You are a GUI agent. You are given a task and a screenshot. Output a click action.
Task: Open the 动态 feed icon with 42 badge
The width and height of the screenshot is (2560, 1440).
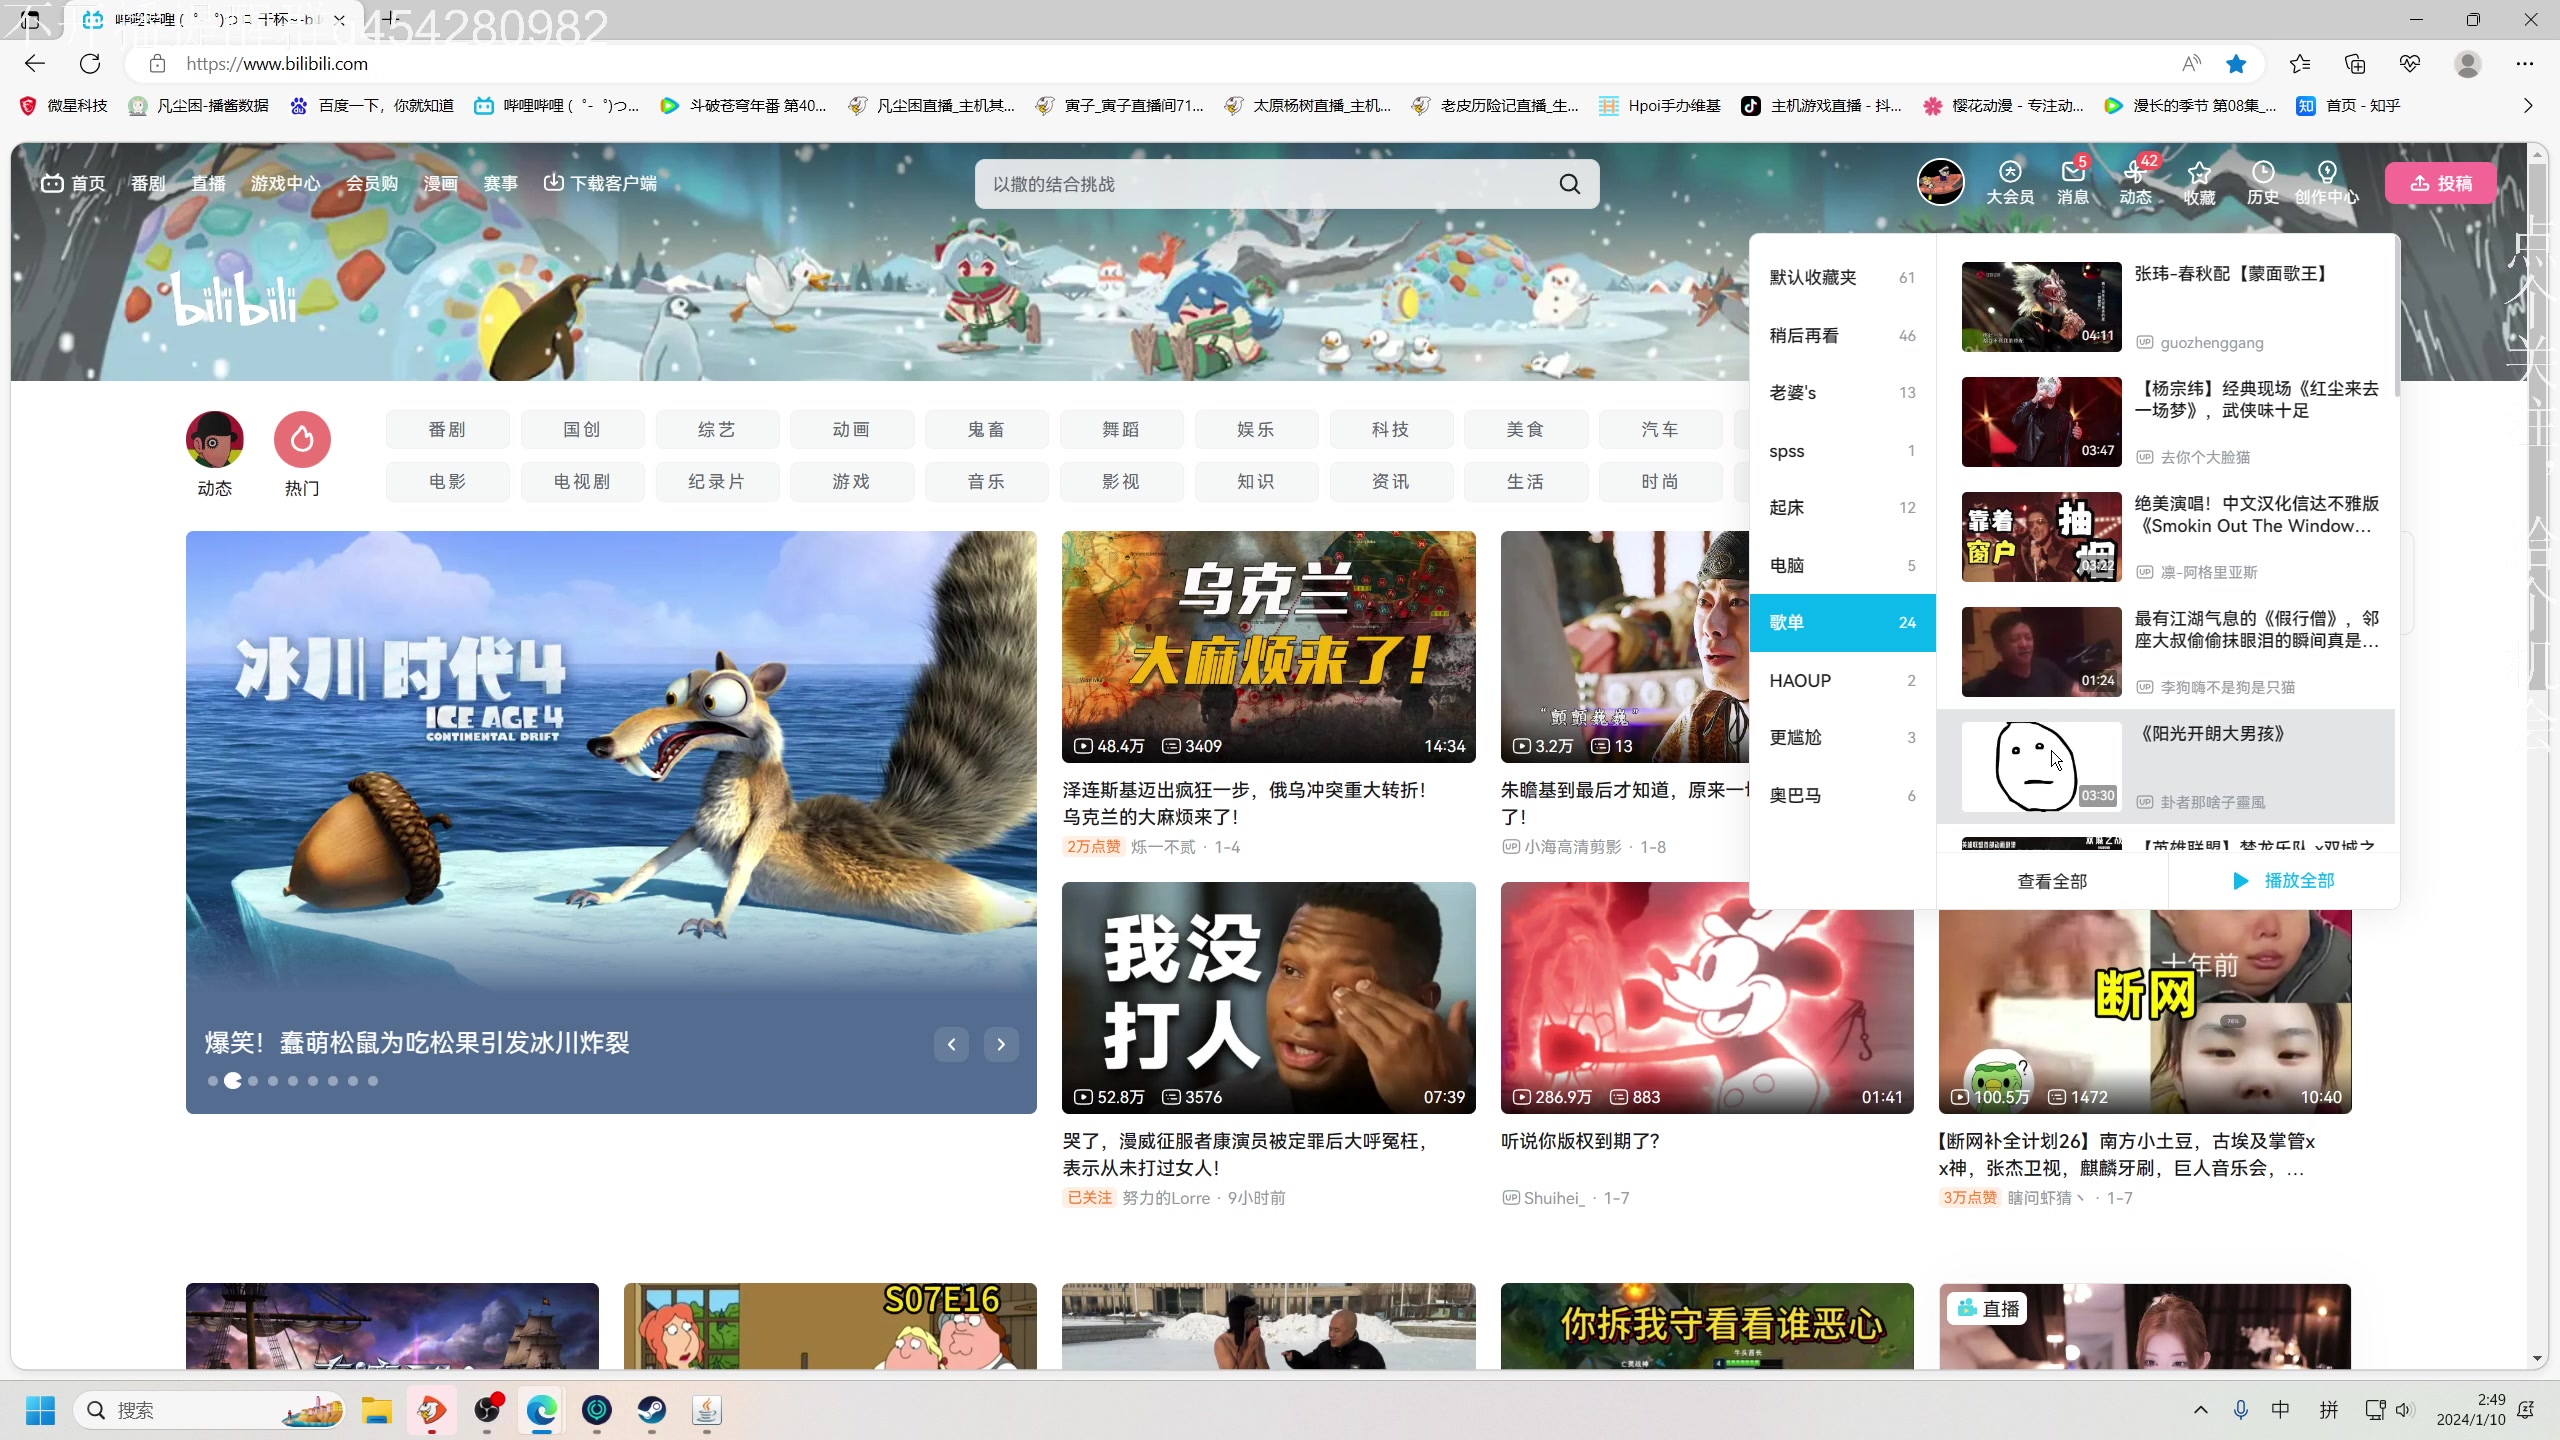coord(2136,183)
